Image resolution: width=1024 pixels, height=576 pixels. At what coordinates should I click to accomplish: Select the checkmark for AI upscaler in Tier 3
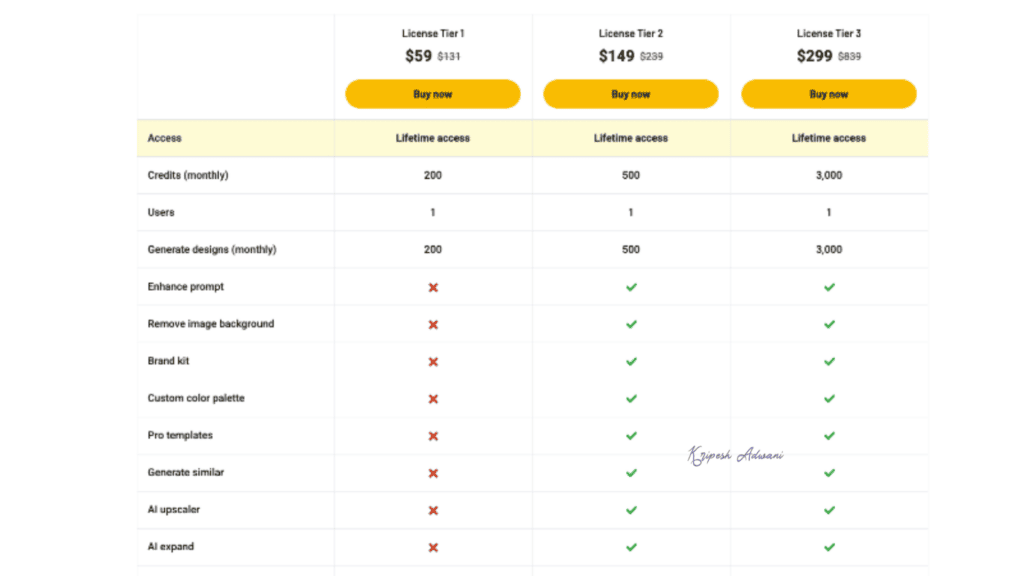pyautogui.click(x=828, y=510)
